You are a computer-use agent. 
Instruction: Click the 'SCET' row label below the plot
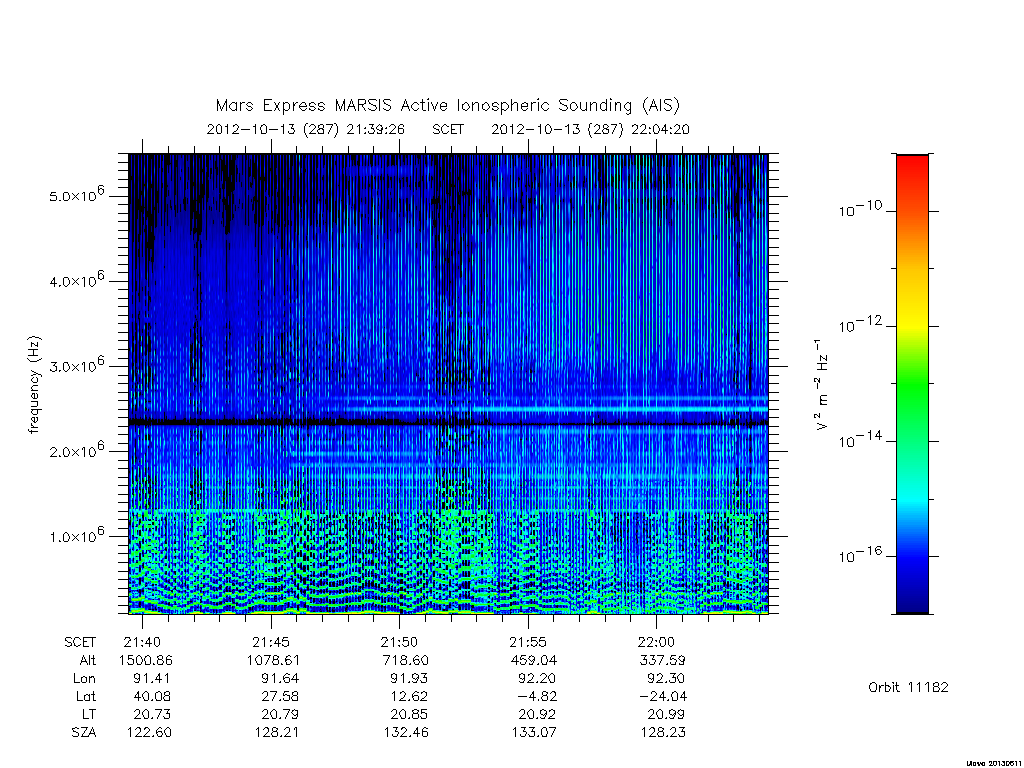coord(80,642)
